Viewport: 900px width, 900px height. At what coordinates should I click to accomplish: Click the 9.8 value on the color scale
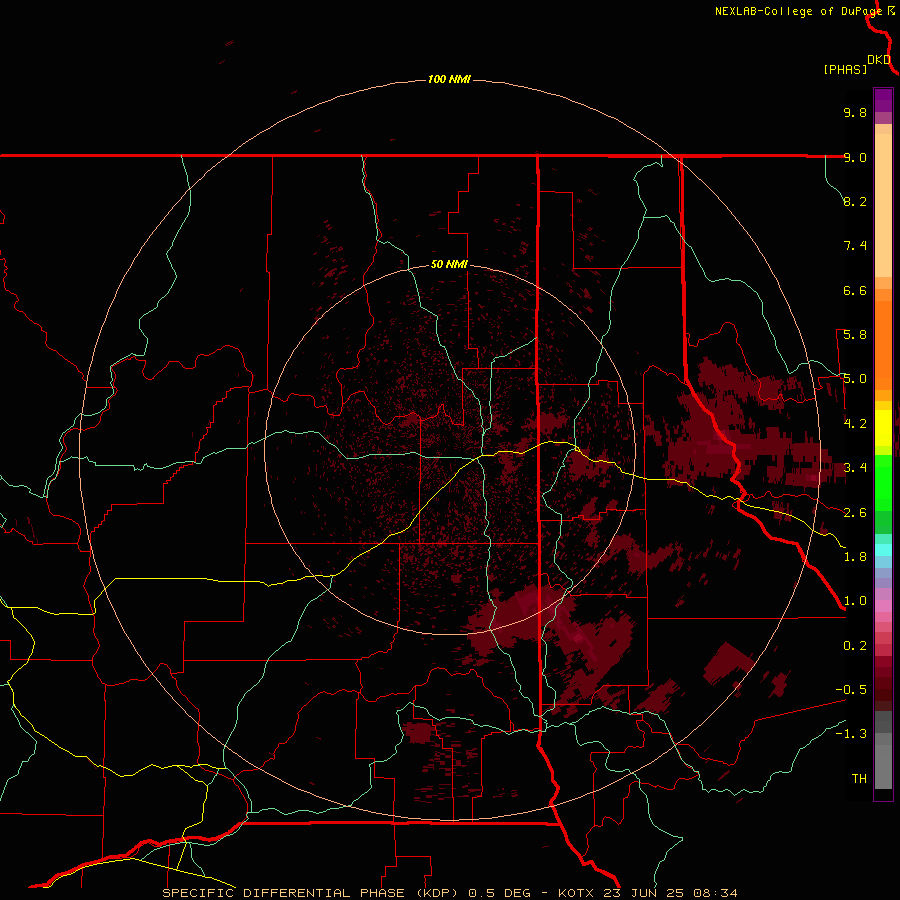click(855, 112)
